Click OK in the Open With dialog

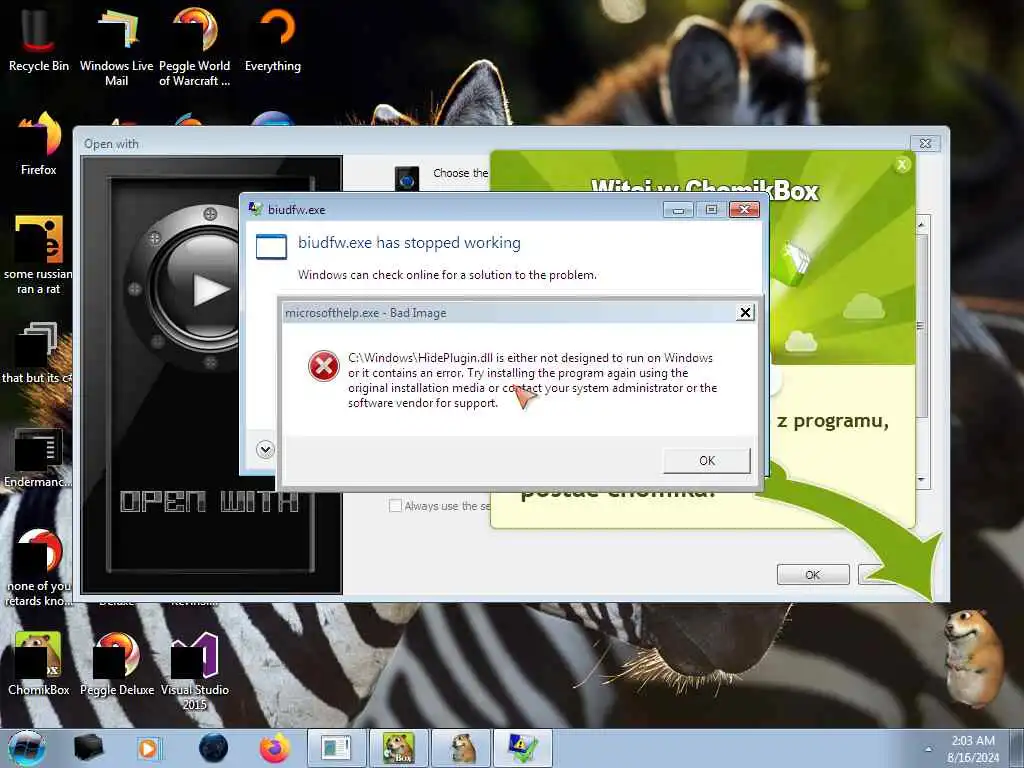tap(813, 575)
